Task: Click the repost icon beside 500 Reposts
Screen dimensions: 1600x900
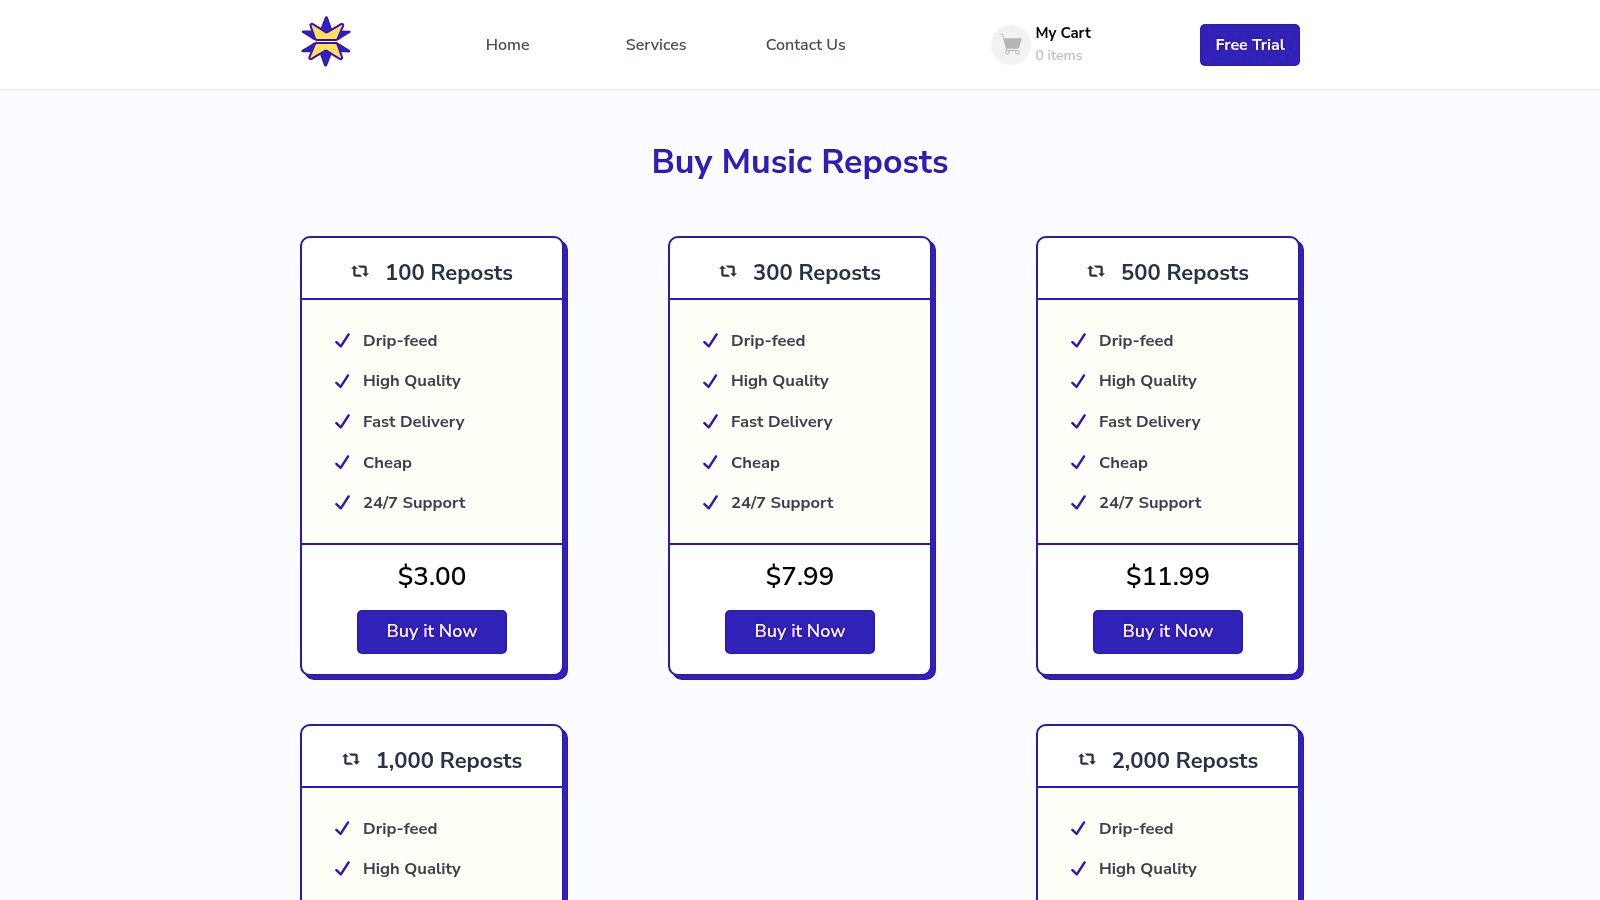Action: point(1096,272)
